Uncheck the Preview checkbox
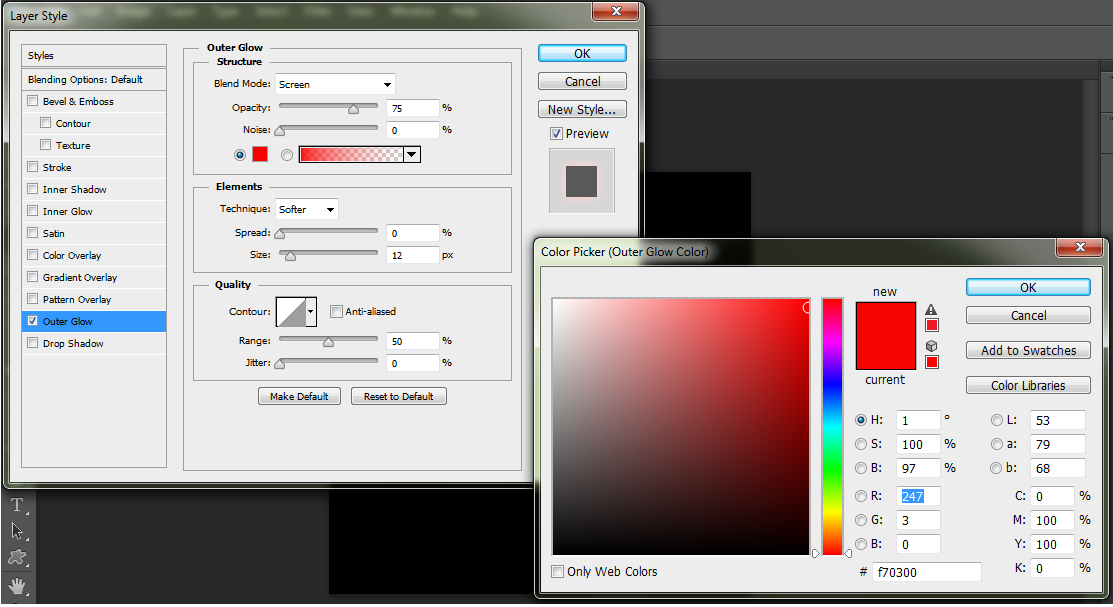Image resolution: width=1113 pixels, height=607 pixels. pyautogui.click(x=557, y=133)
